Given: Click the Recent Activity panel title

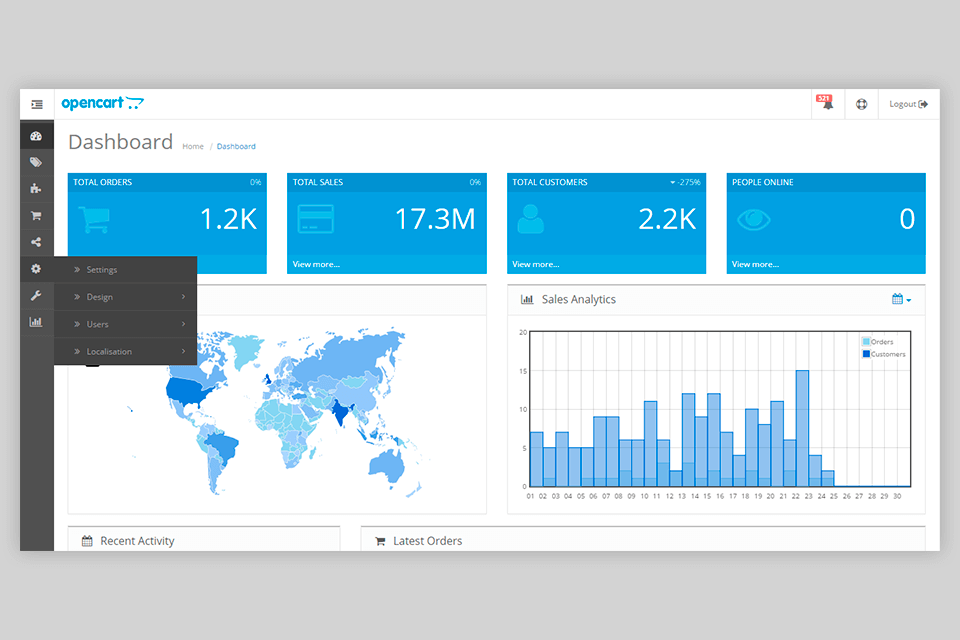Looking at the screenshot, I should [x=137, y=541].
